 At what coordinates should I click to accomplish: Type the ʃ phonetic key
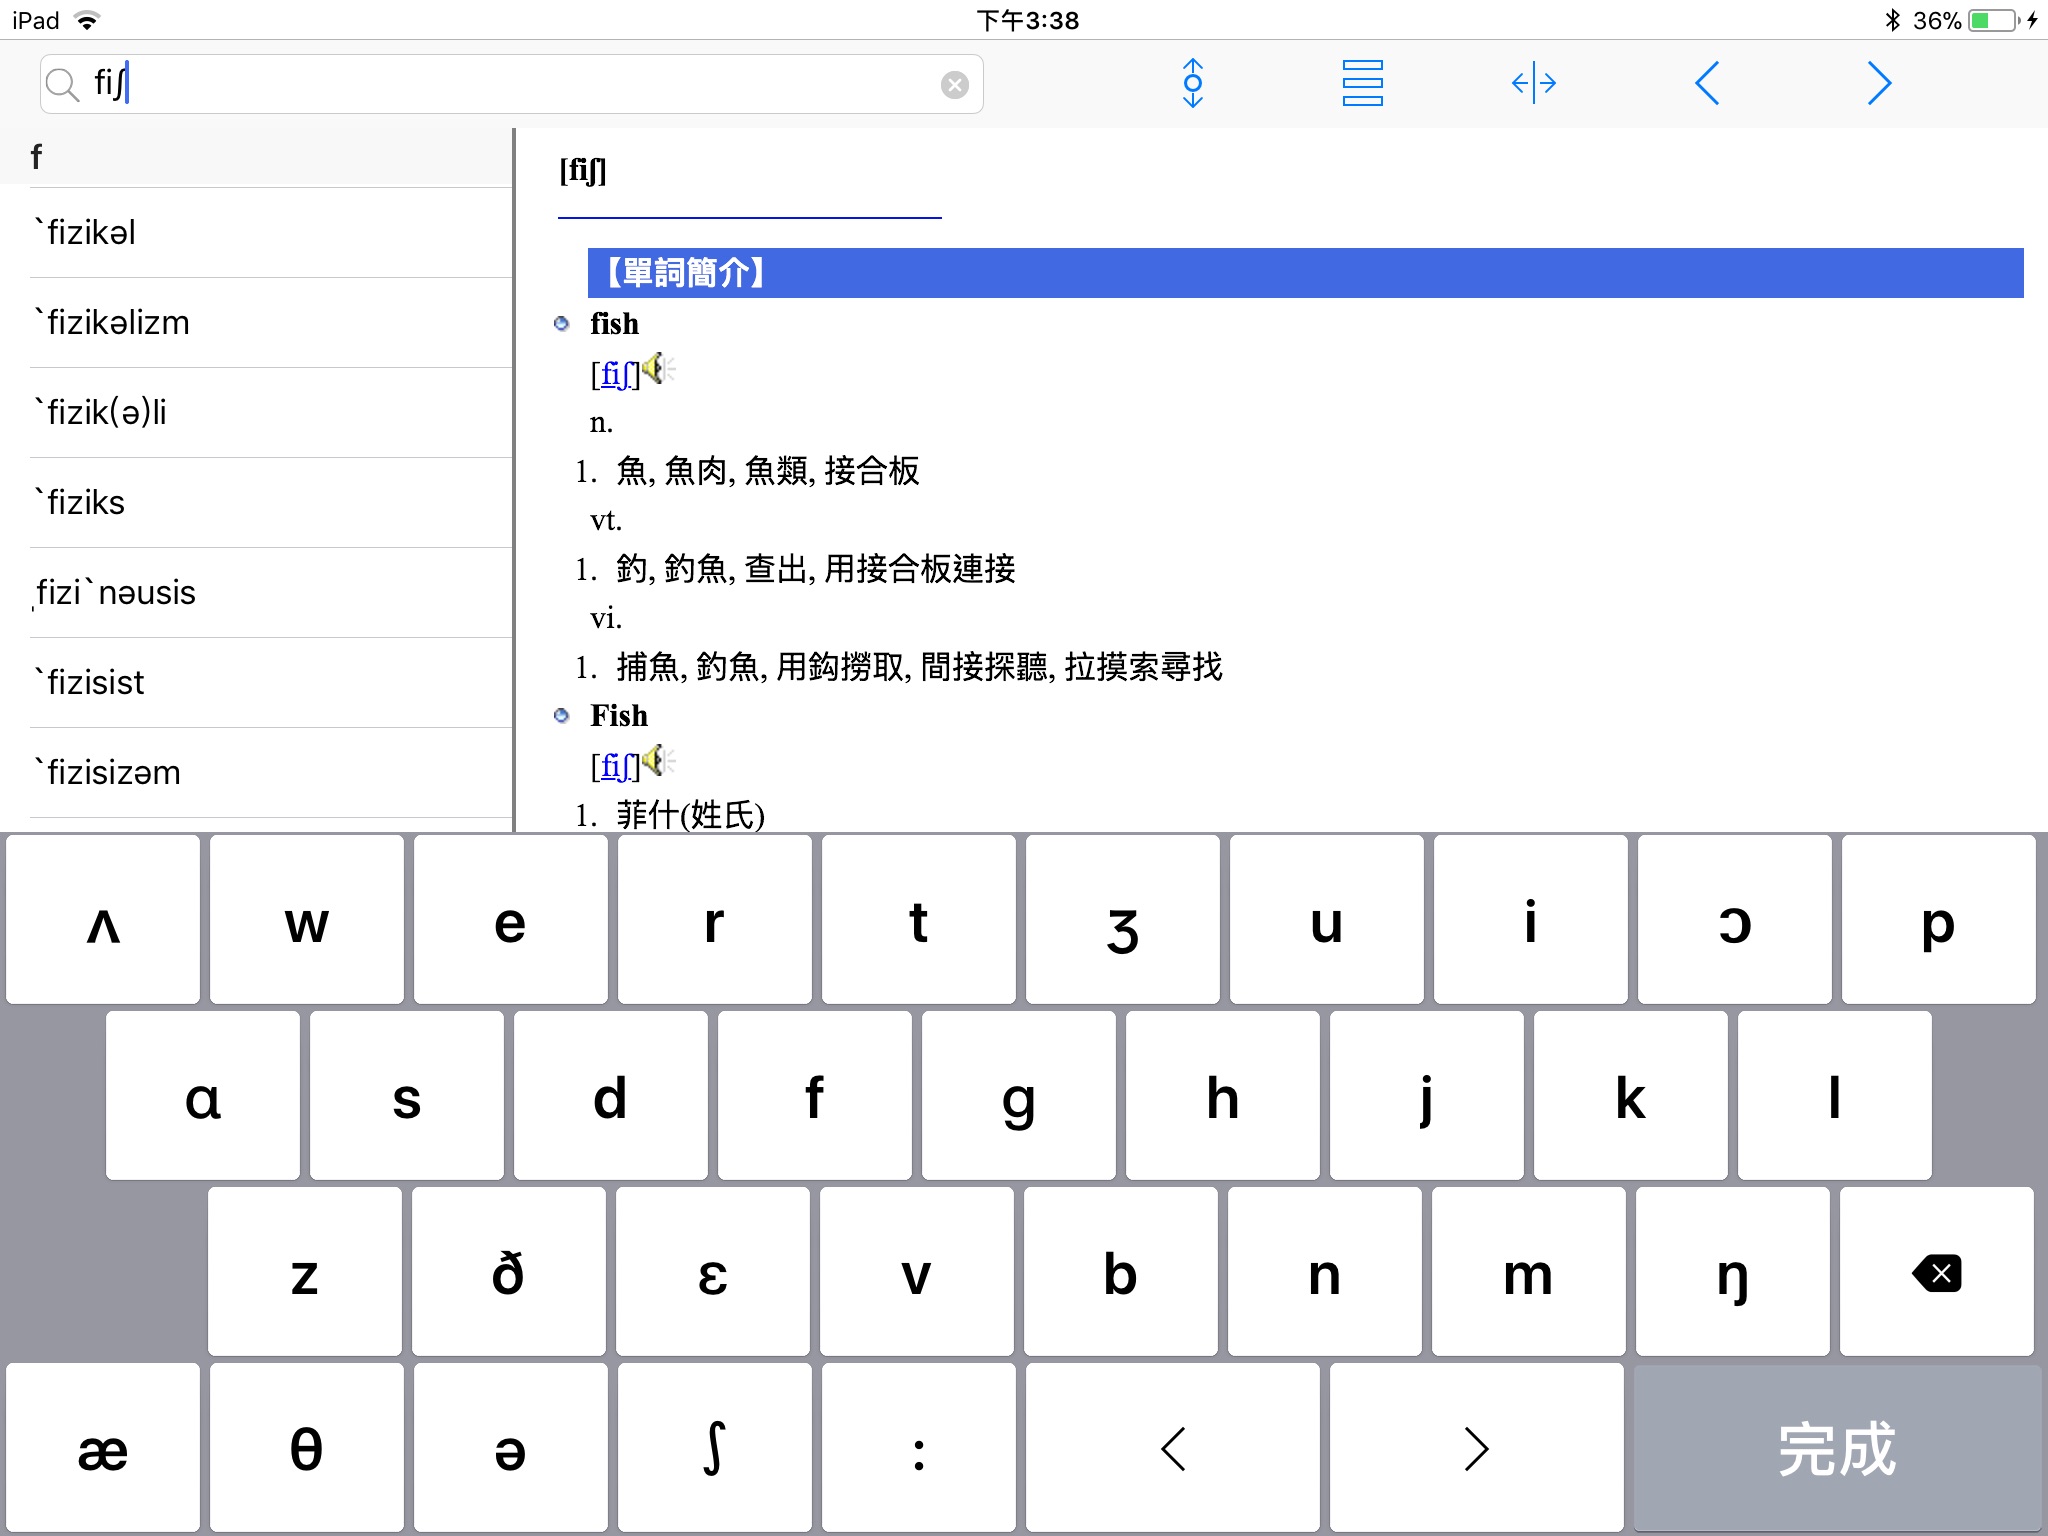713,1448
